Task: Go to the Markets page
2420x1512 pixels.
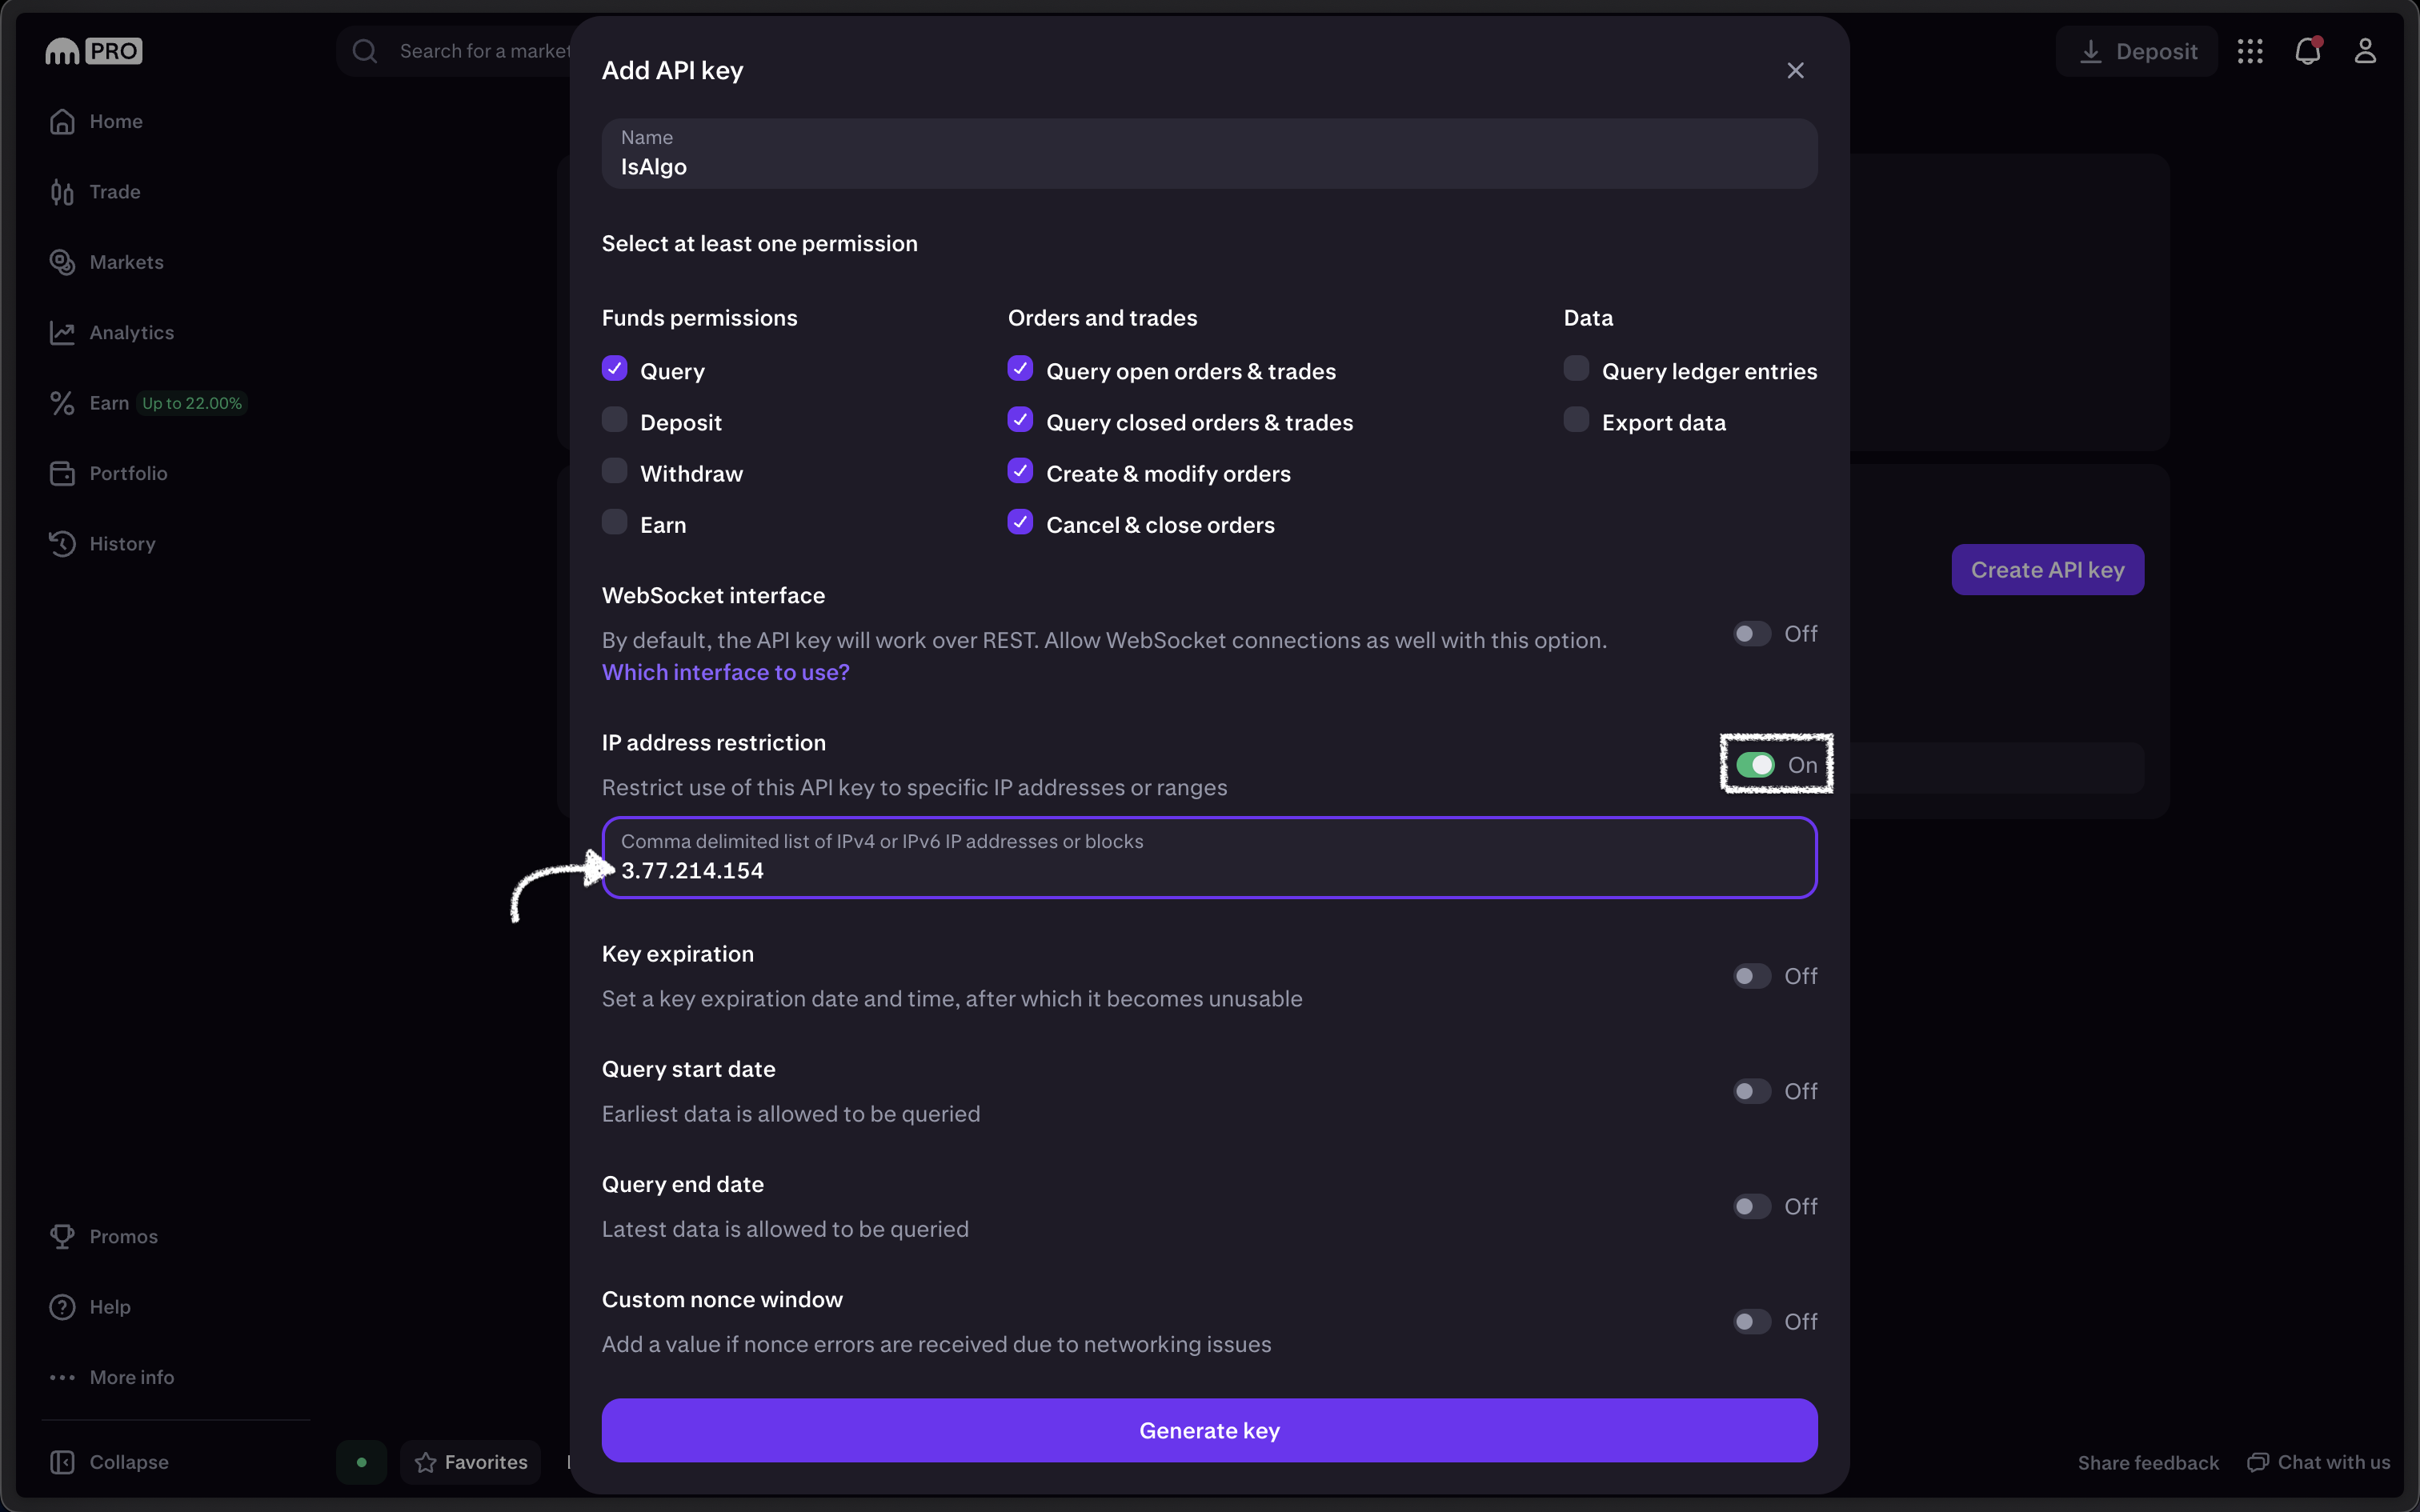Action: pos(126,262)
